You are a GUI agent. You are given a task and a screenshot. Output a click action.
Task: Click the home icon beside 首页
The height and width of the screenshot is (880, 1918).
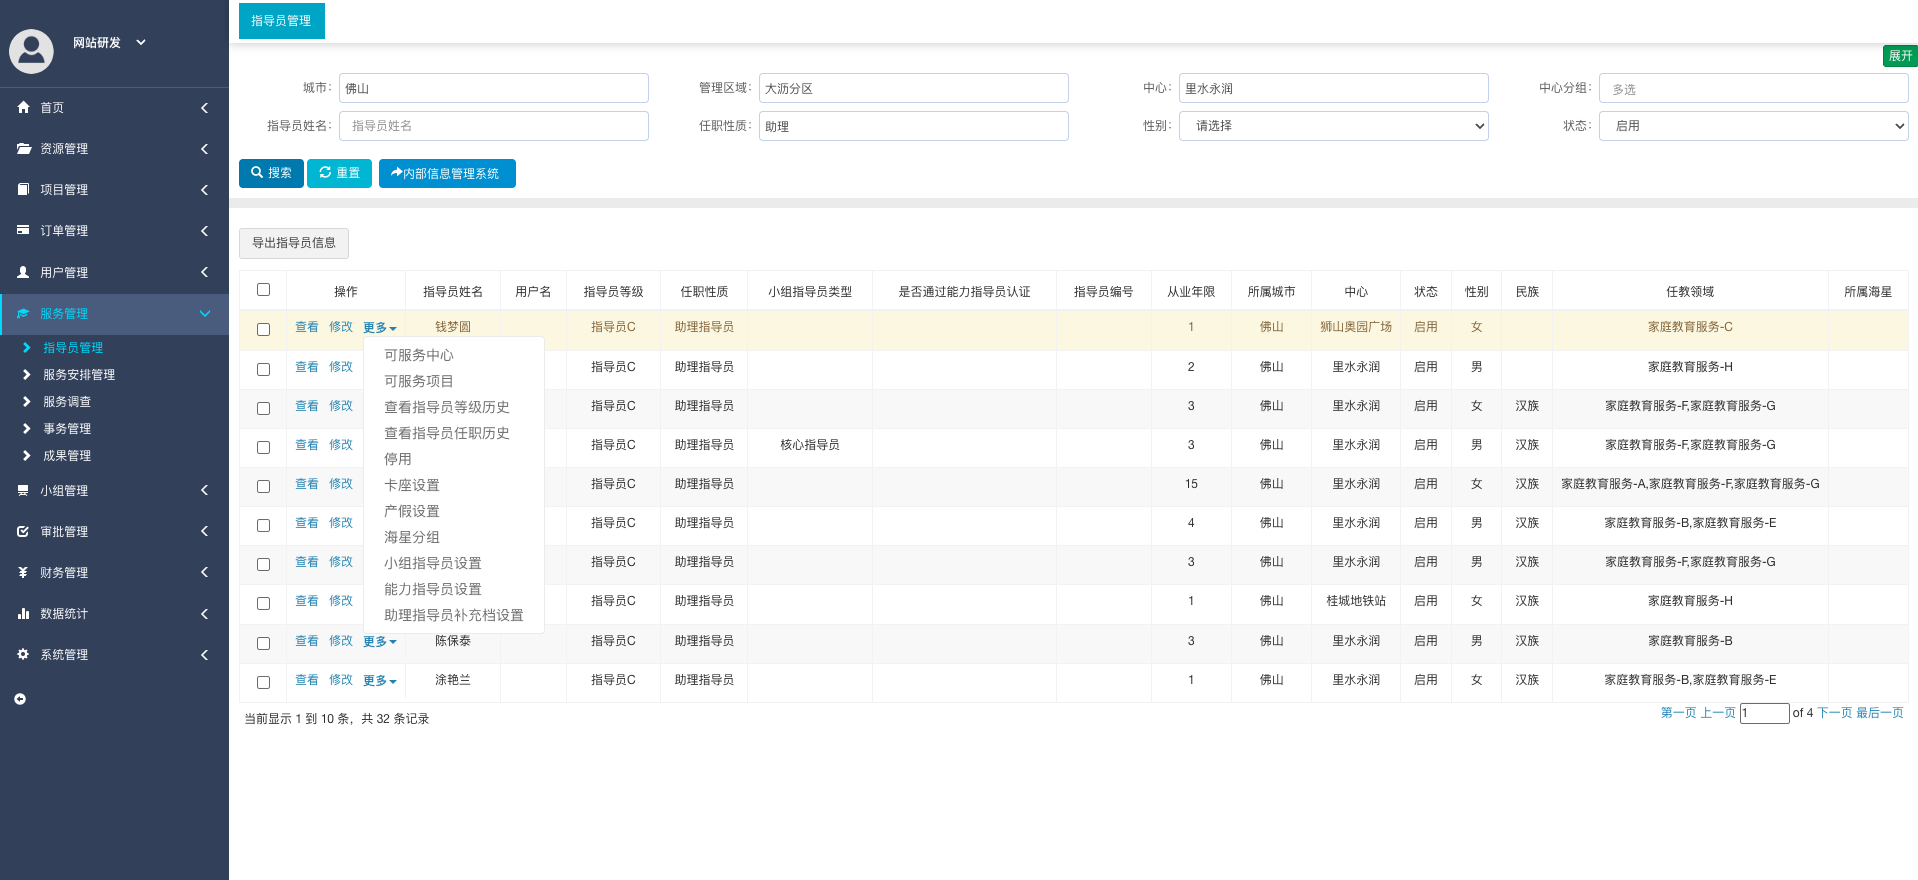[23, 107]
